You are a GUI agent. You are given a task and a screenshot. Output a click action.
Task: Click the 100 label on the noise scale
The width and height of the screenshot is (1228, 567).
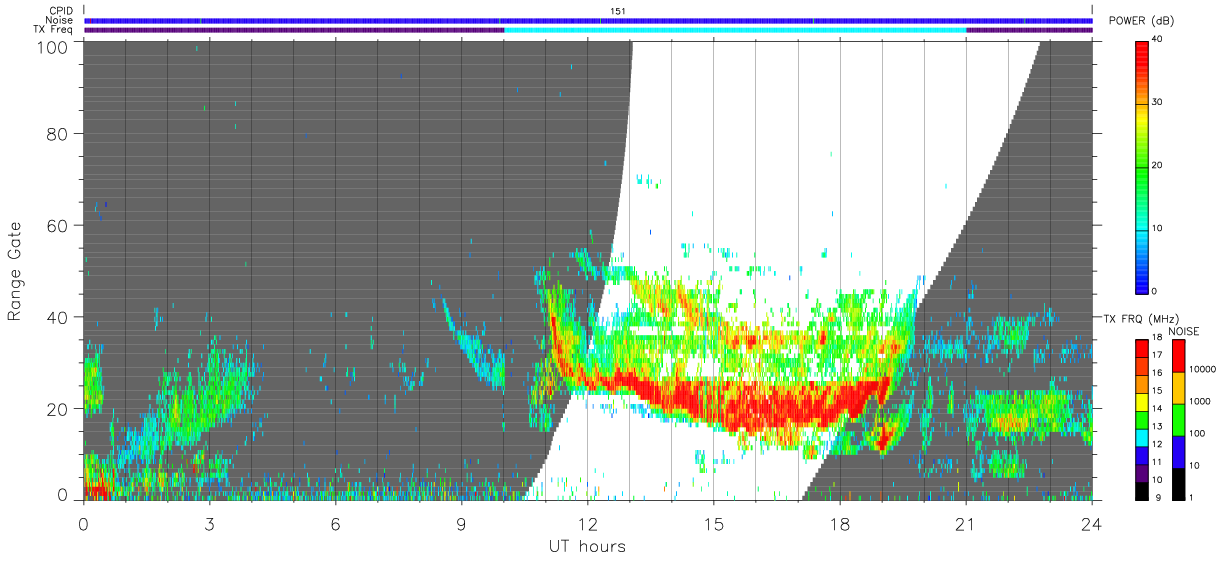pos(1199,433)
